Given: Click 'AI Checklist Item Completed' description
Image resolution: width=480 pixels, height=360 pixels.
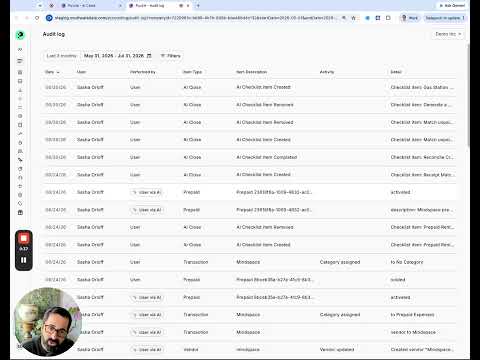Looking at the screenshot, I should coord(267,157).
